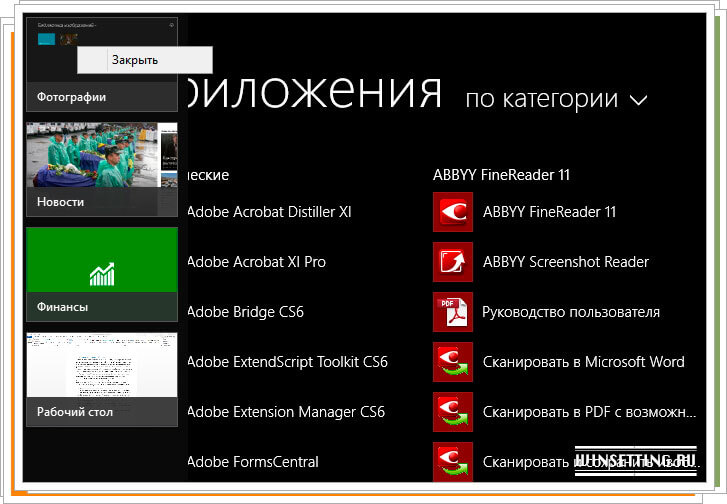Launch Adobe ExtendScript Toolkit CS6
Image resolution: width=727 pixels, height=504 pixels.
point(287,362)
